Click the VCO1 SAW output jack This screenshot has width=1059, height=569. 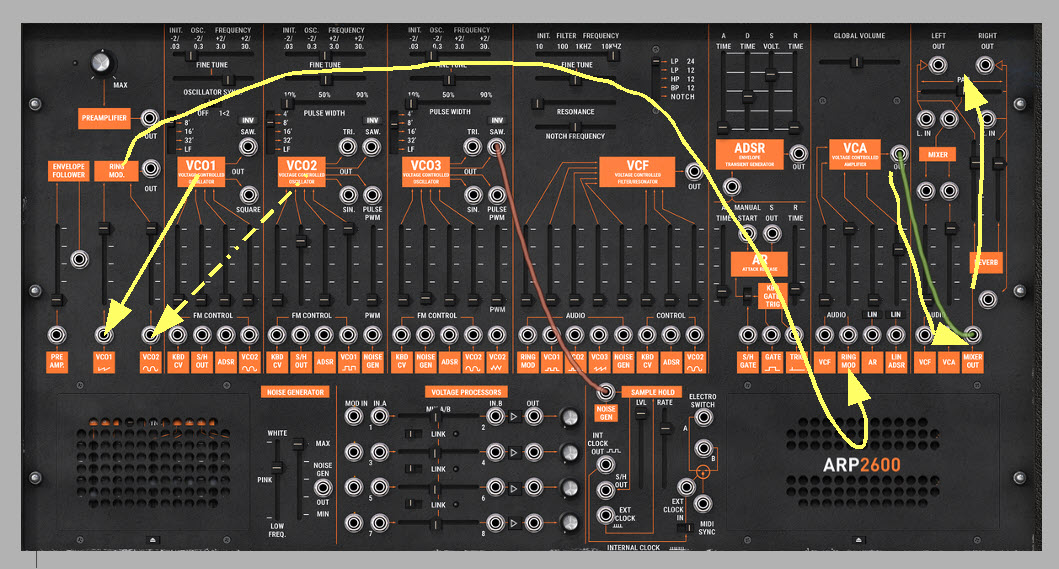pos(248,147)
